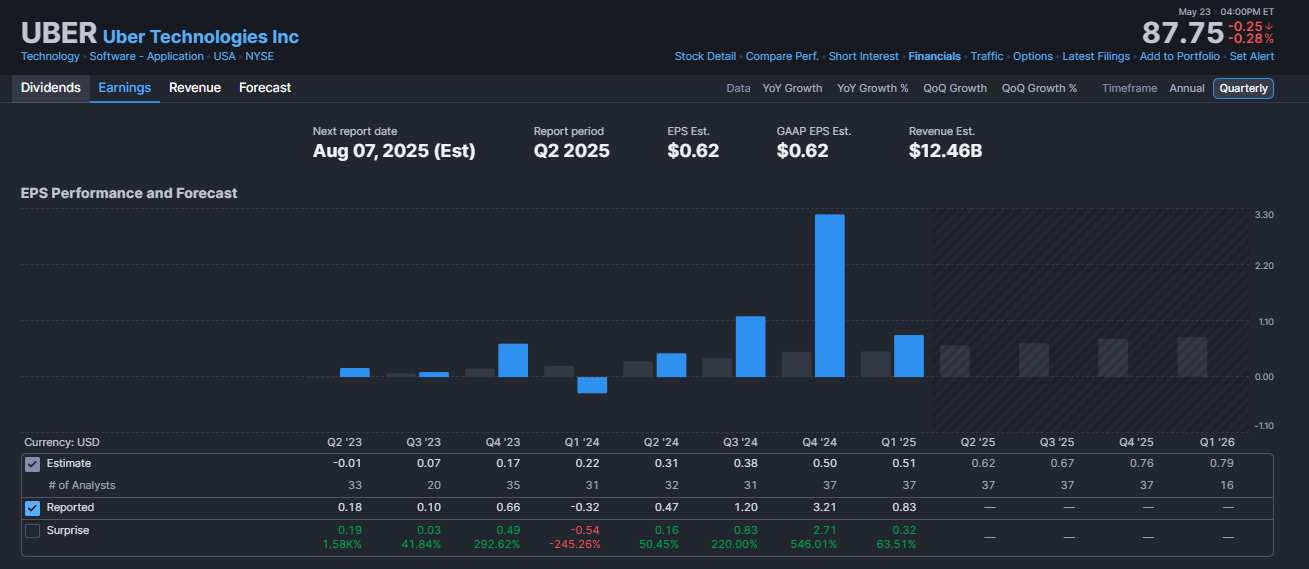Click the 1.58K% surprise value
The height and width of the screenshot is (569, 1309).
pyautogui.click(x=341, y=544)
